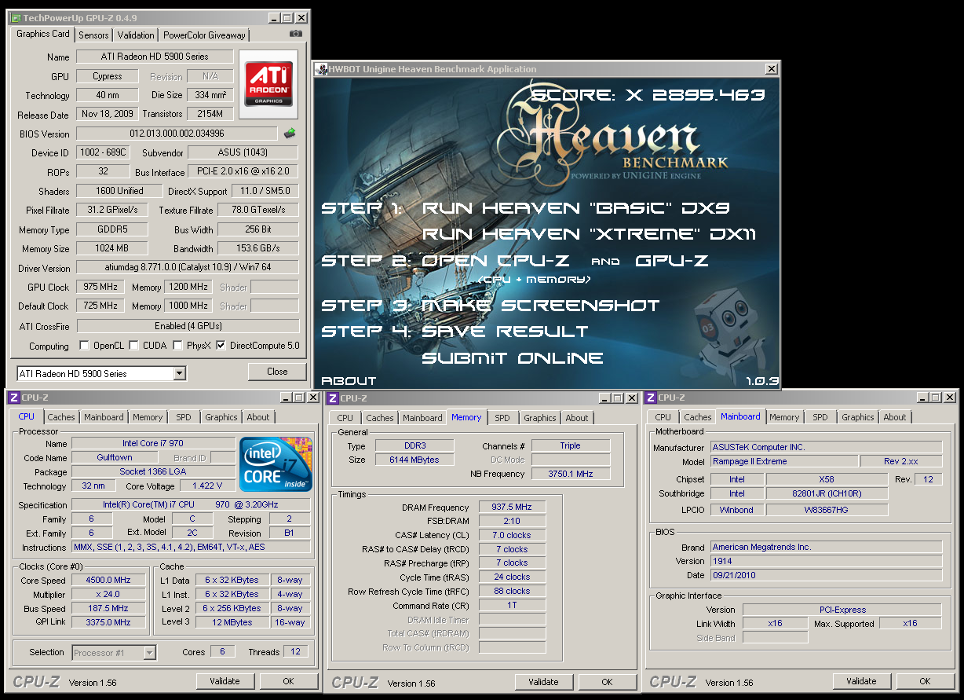This screenshot has width=964, height=700.
Task: Select the Graphics Card tab in GPU-Z
Action: [42, 34]
